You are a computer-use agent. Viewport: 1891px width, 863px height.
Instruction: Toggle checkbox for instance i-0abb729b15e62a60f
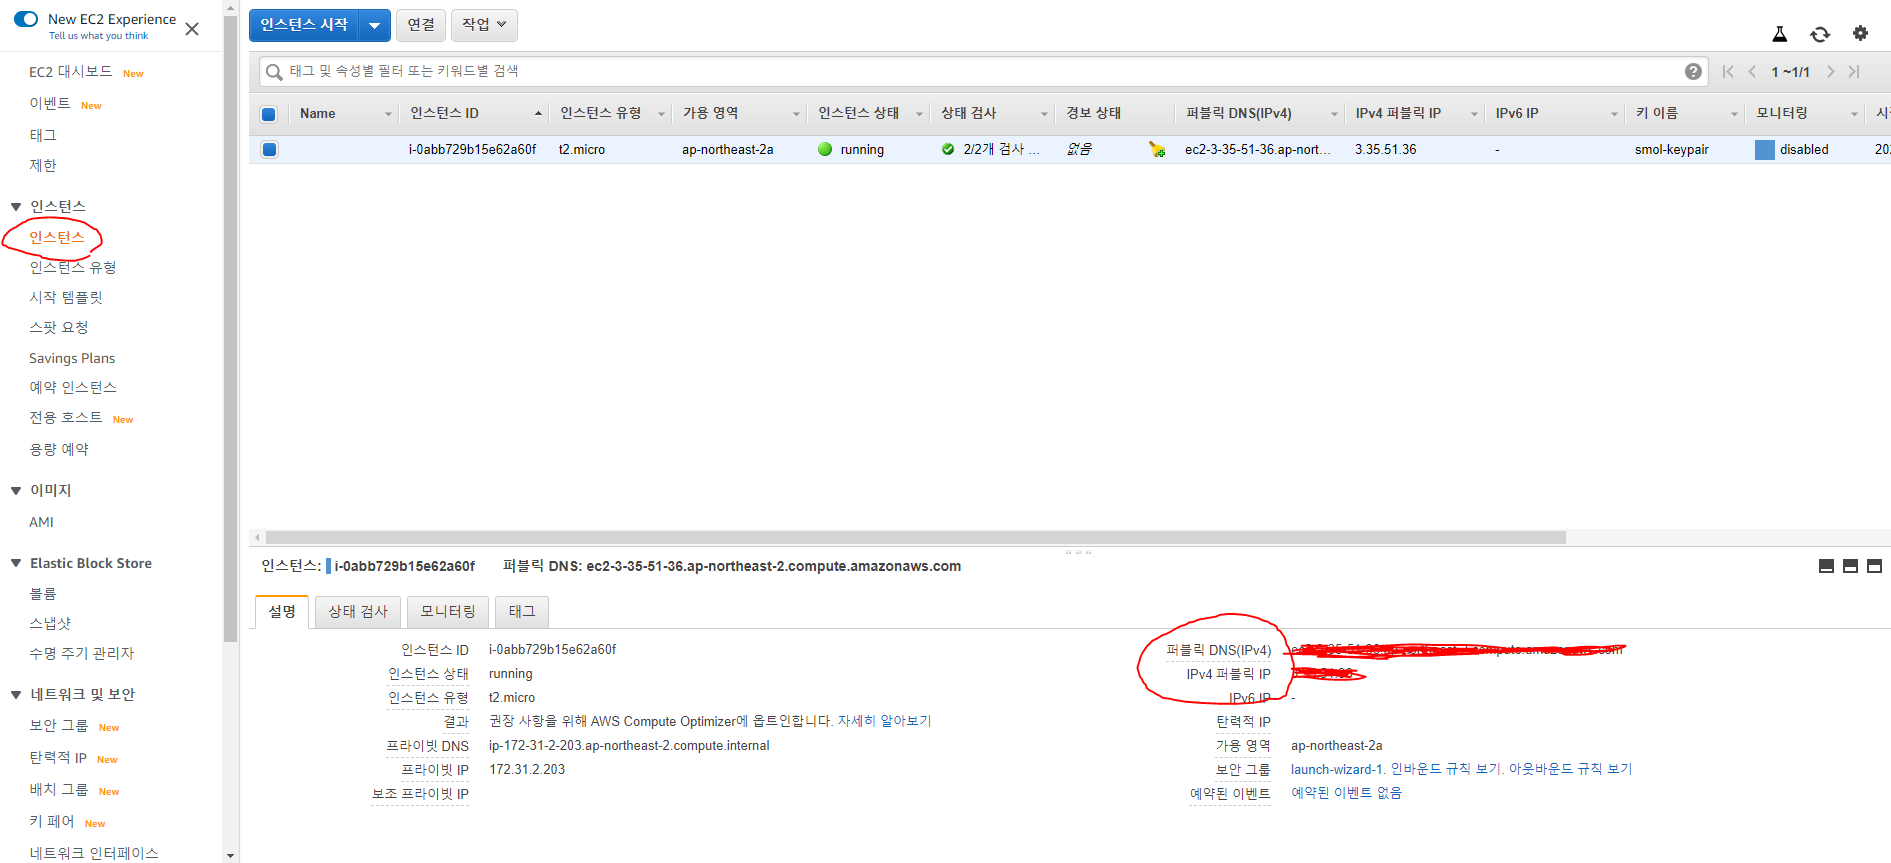click(269, 149)
